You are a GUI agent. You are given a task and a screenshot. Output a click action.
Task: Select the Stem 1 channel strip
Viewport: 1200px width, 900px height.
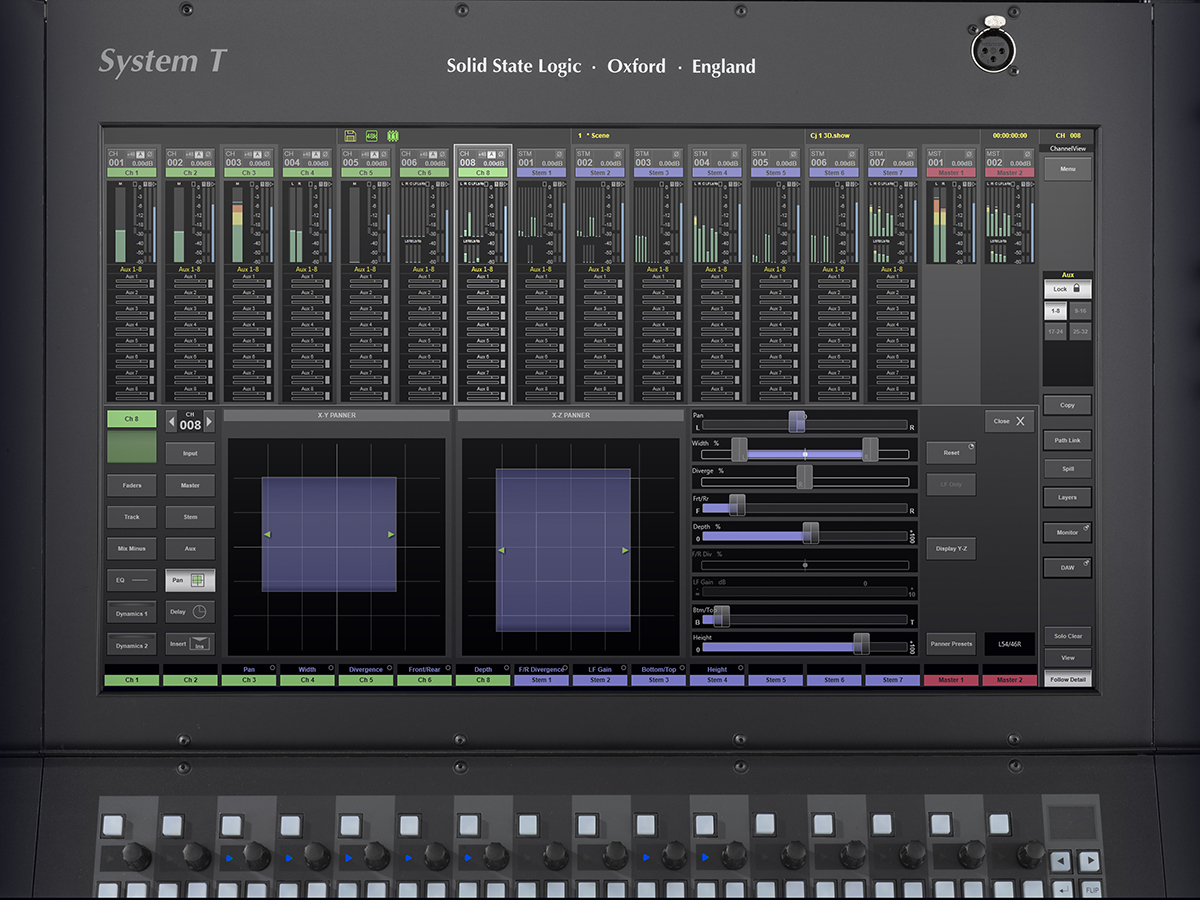[x=540, y=170]
